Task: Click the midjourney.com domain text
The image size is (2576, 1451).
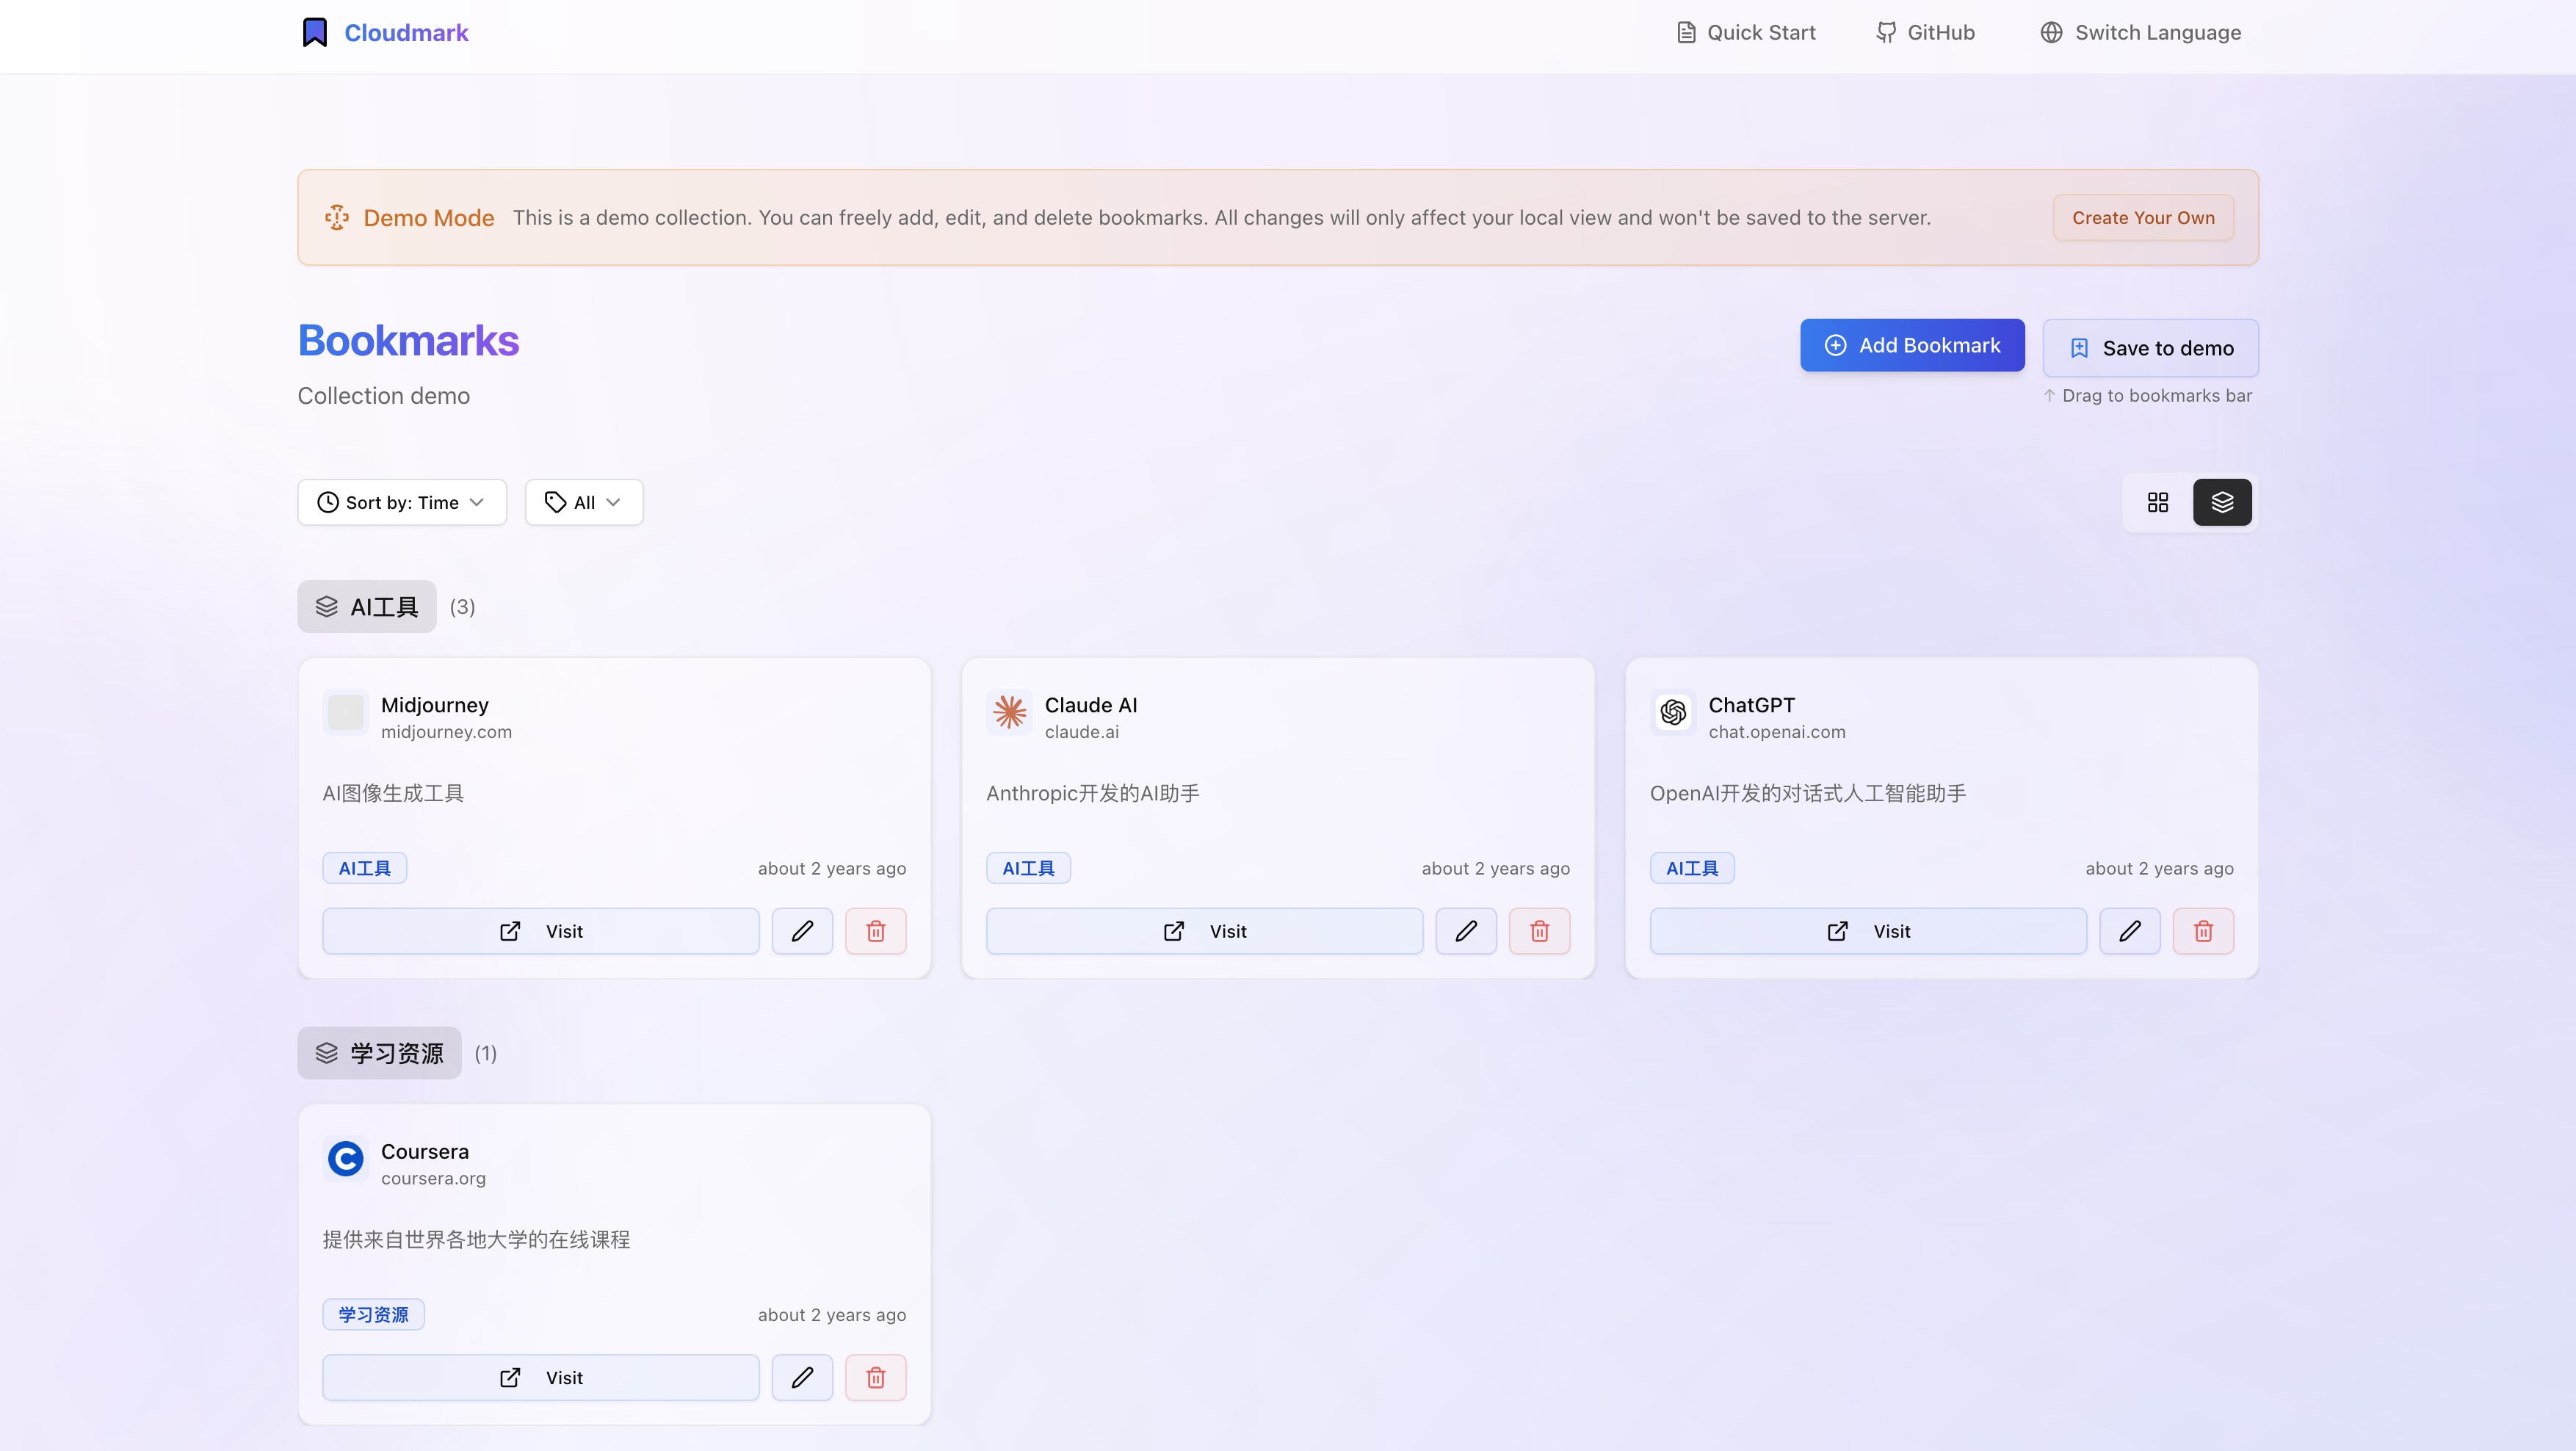Action: 446,732
